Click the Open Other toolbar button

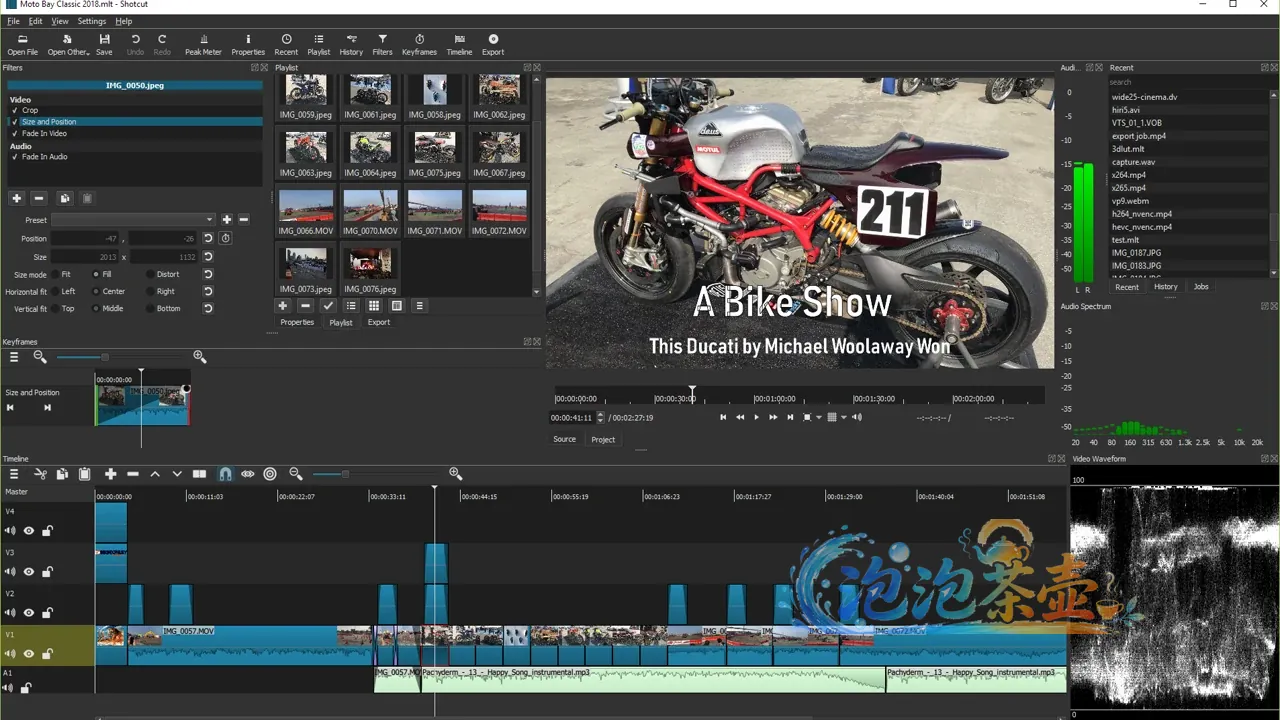(68, 45)
